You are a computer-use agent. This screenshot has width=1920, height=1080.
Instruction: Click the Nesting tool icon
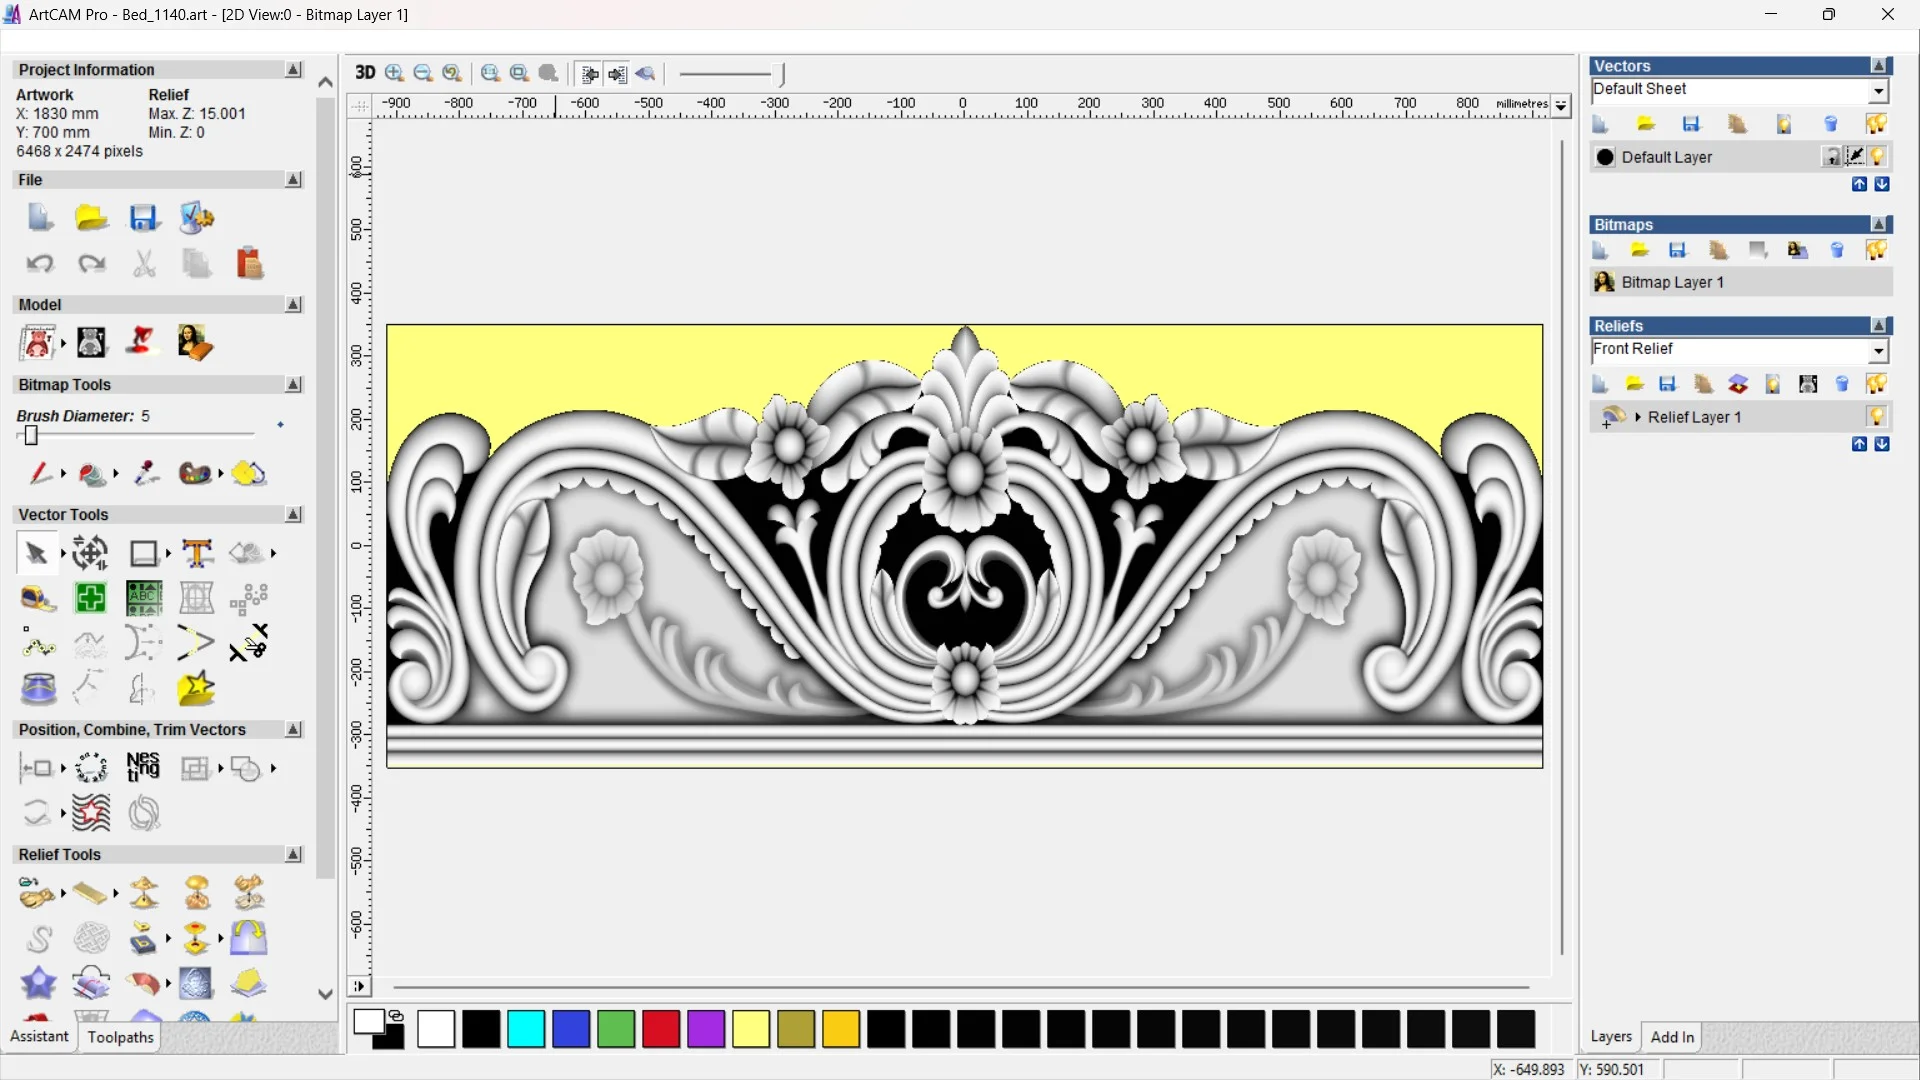[143, 768]
